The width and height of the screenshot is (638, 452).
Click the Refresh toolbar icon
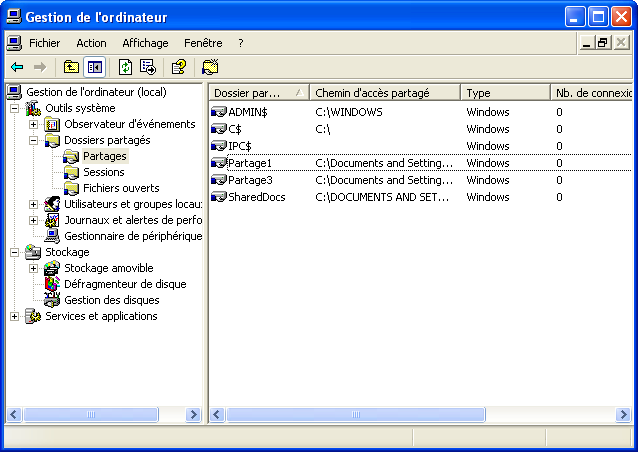point(125,67)
